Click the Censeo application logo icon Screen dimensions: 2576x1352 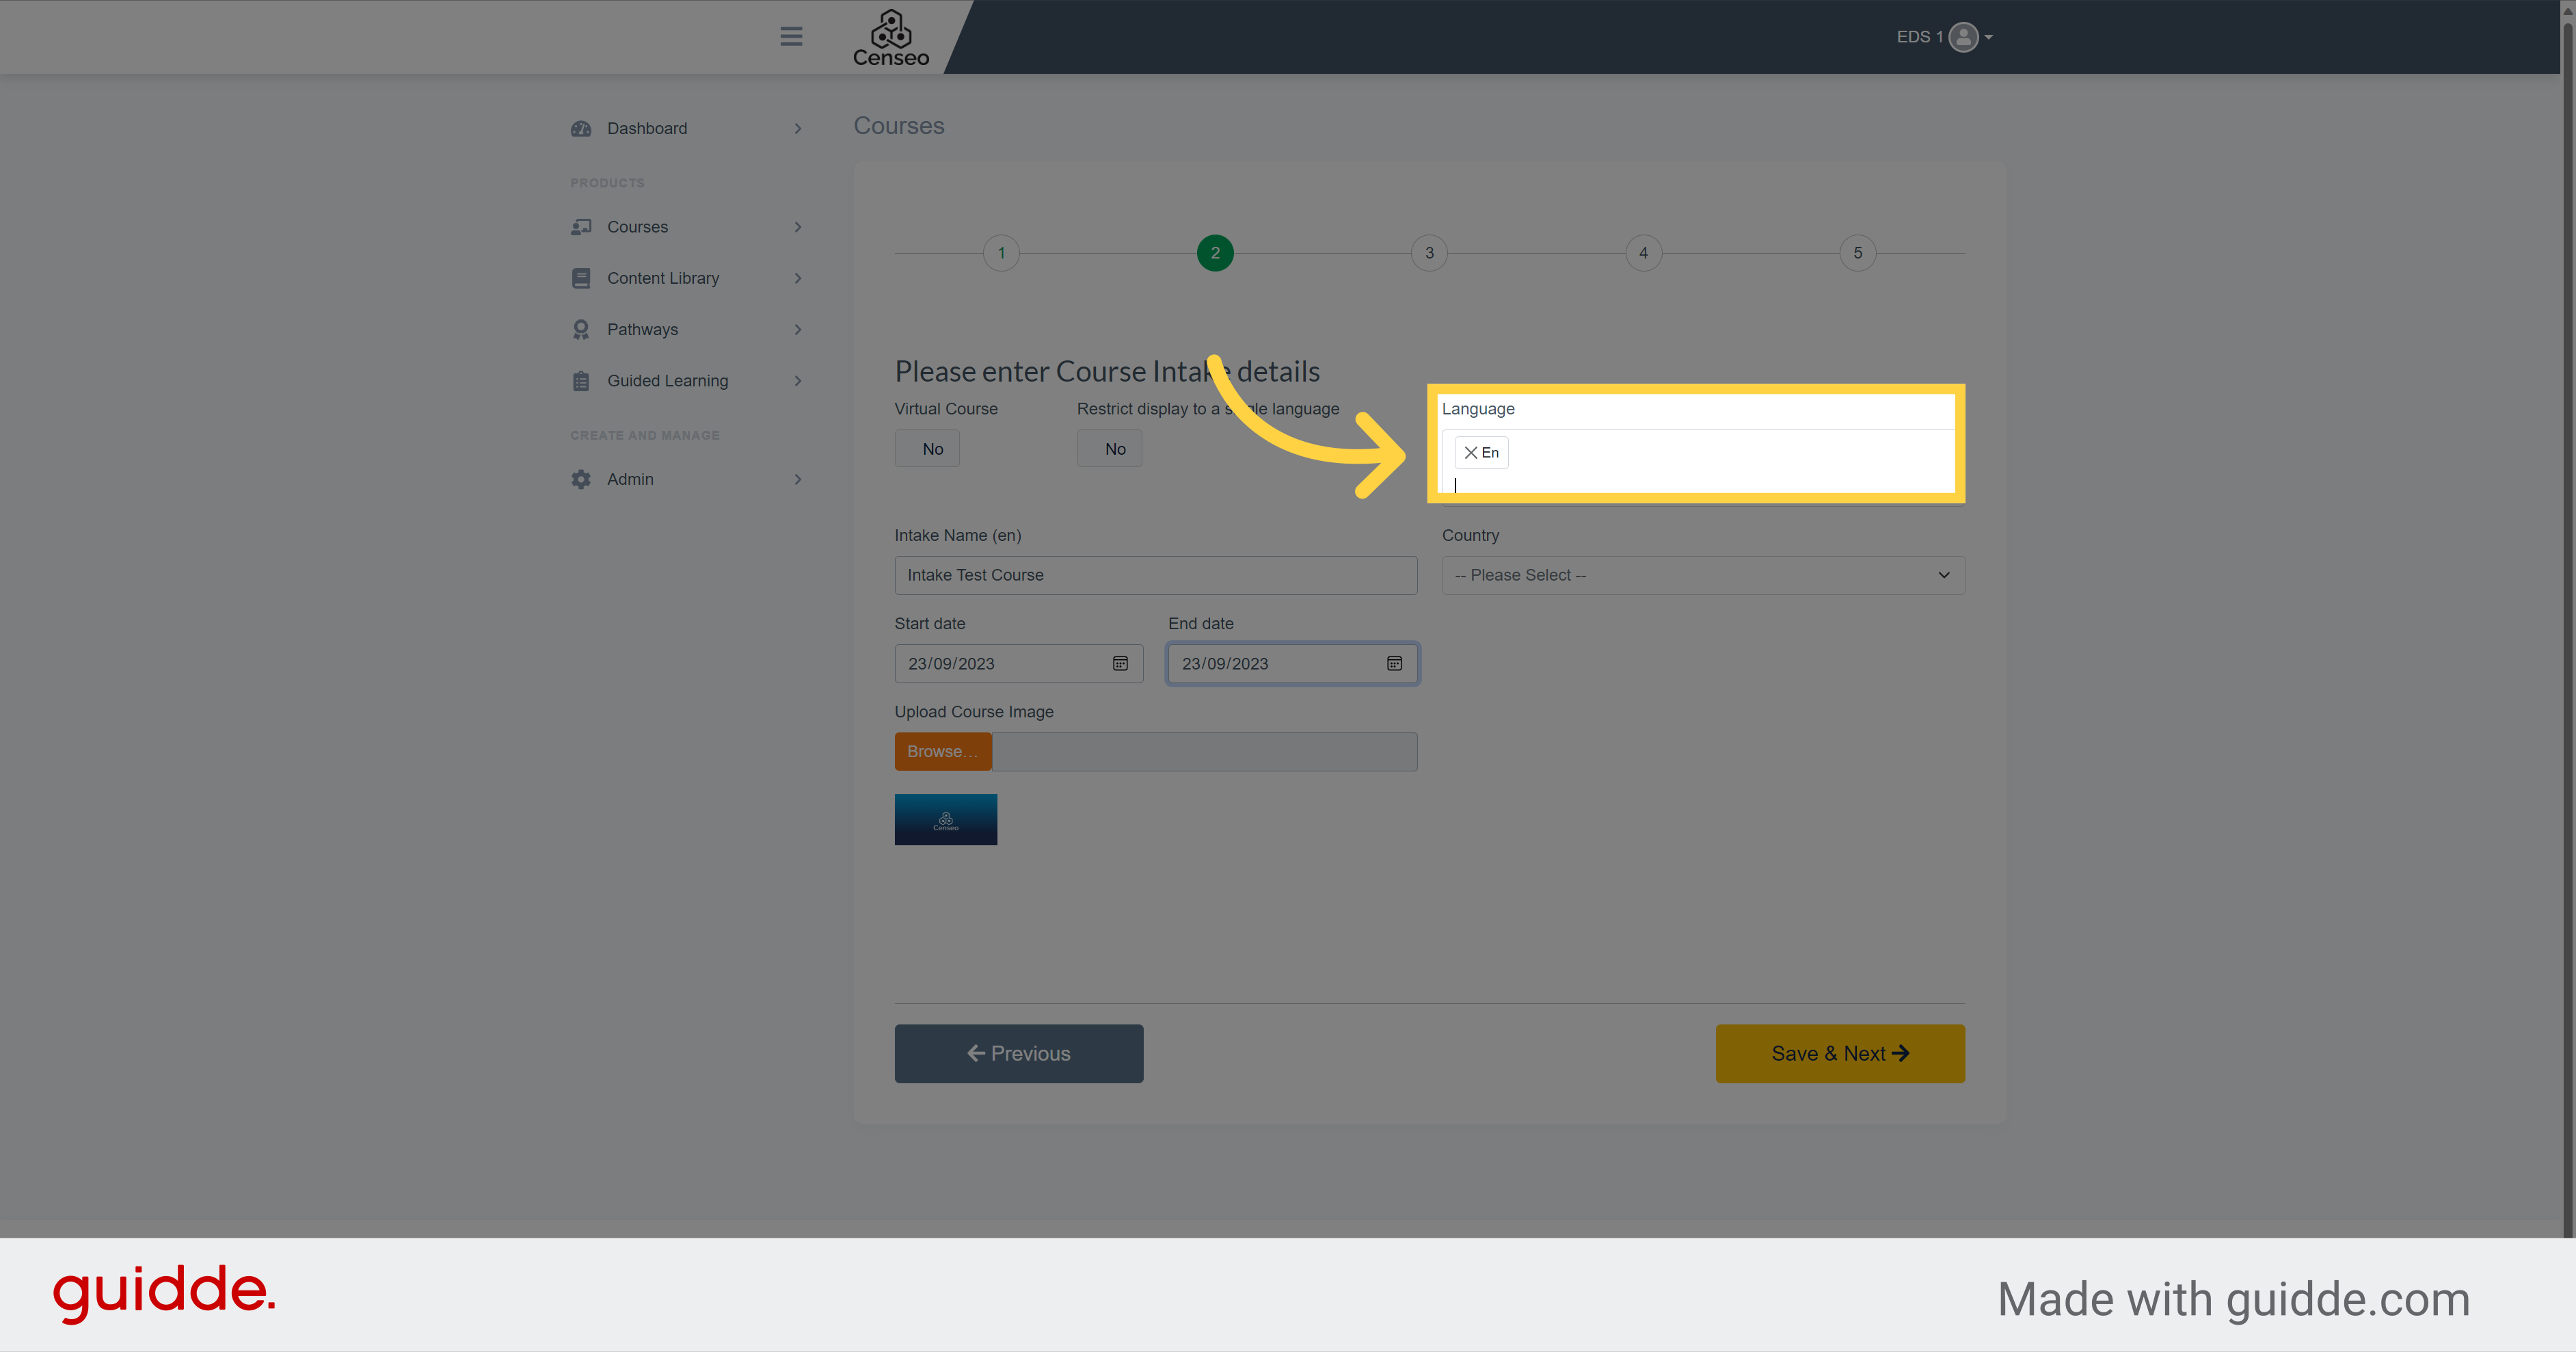[891, 36]
